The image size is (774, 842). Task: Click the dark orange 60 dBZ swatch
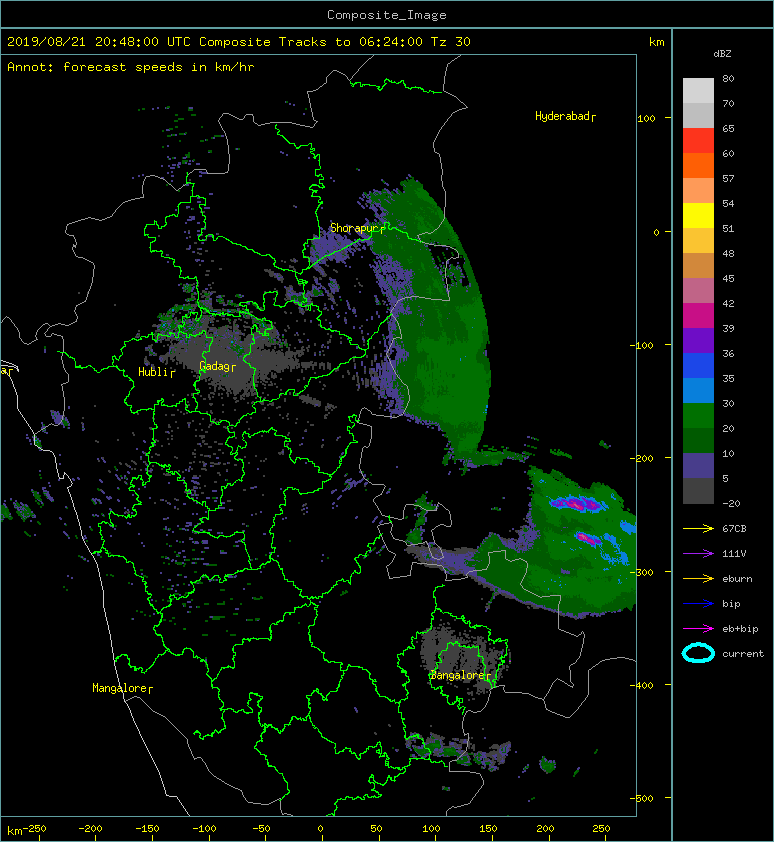coord(698,165)
